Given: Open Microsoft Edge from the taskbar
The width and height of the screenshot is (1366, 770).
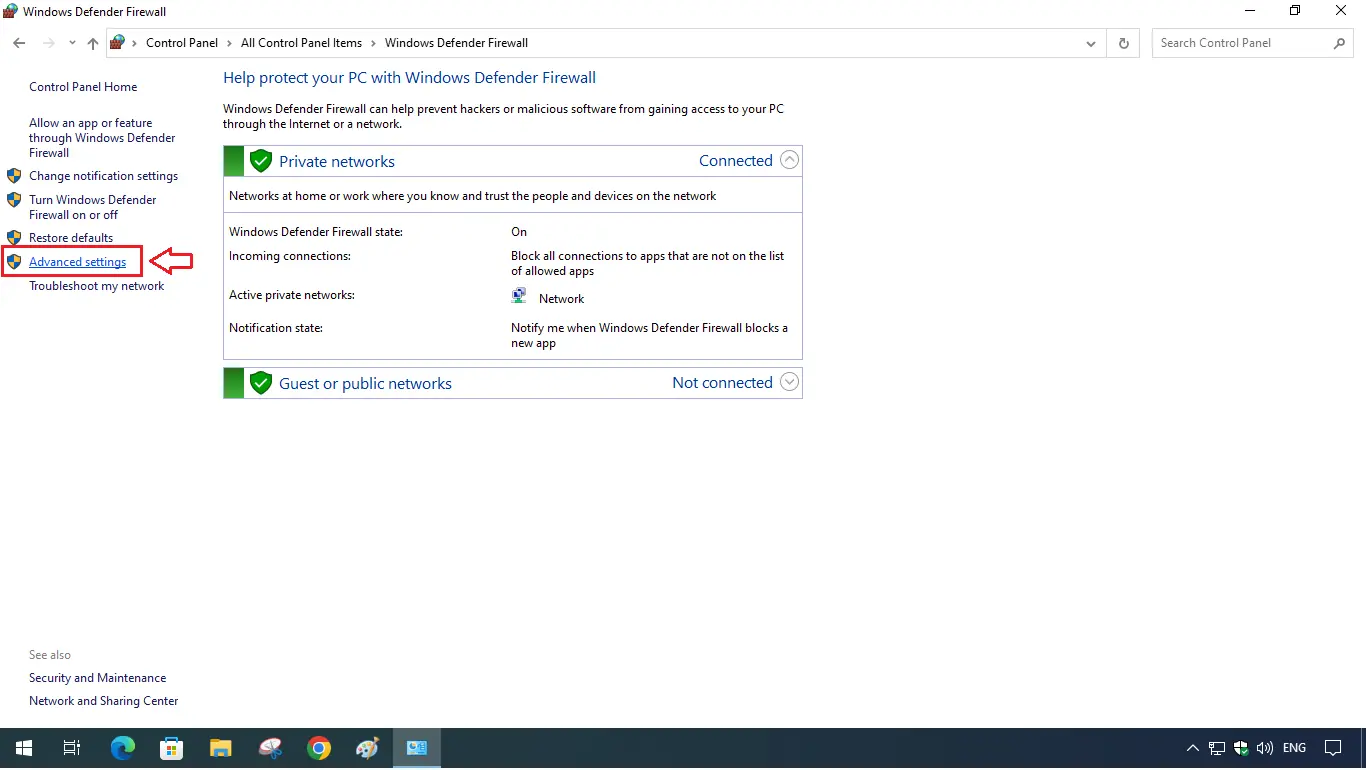Looking at the screenshot, I should (x=123, y=748).
